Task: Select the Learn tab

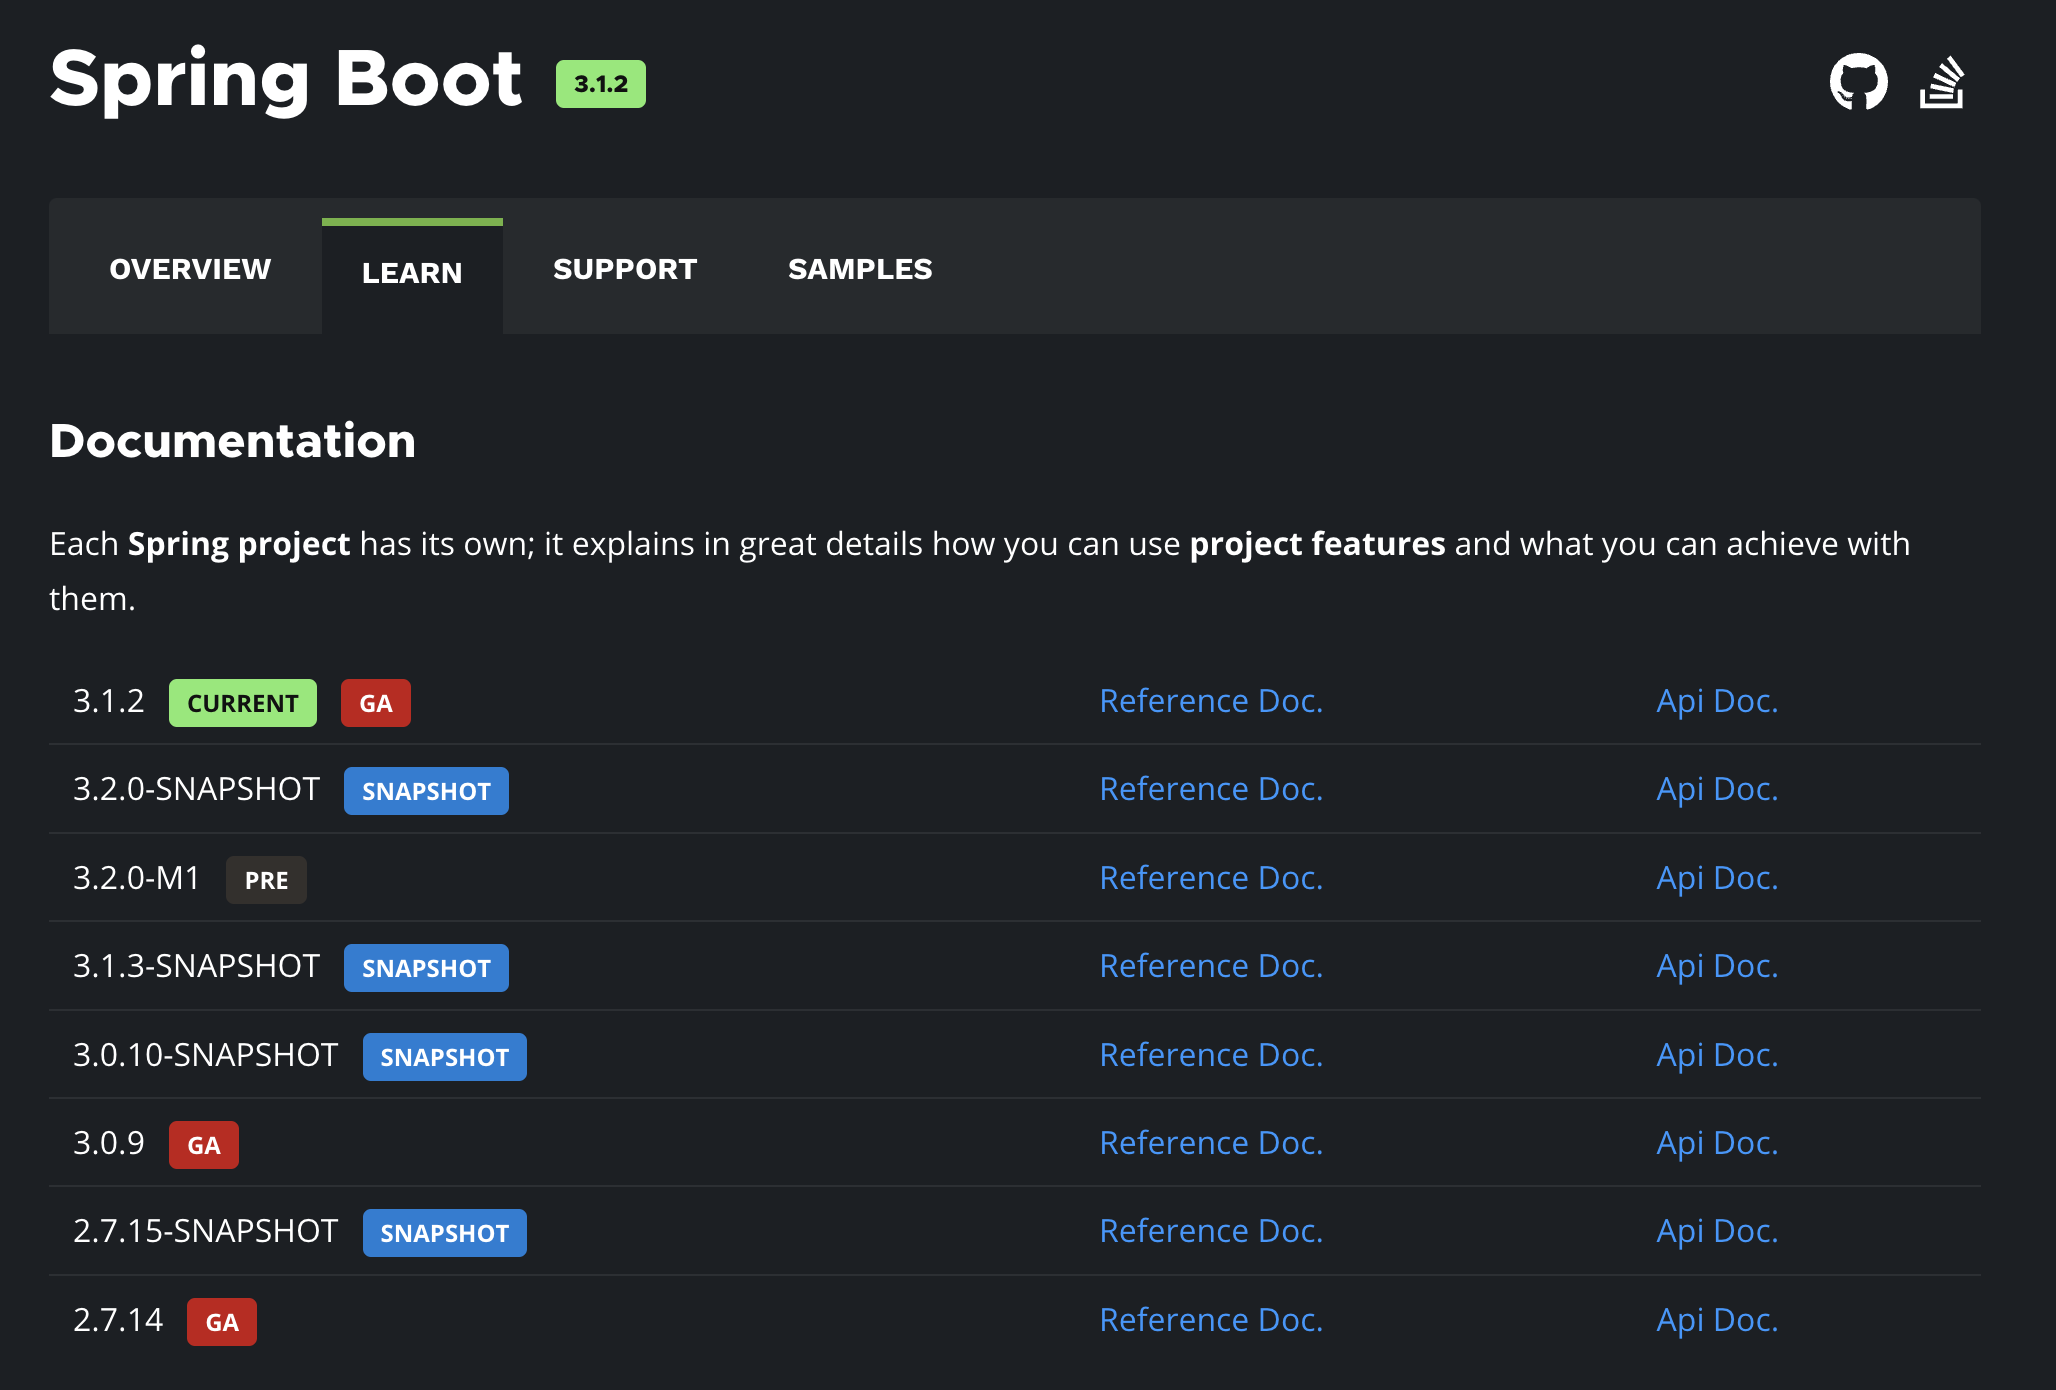Action: point(412,273)
